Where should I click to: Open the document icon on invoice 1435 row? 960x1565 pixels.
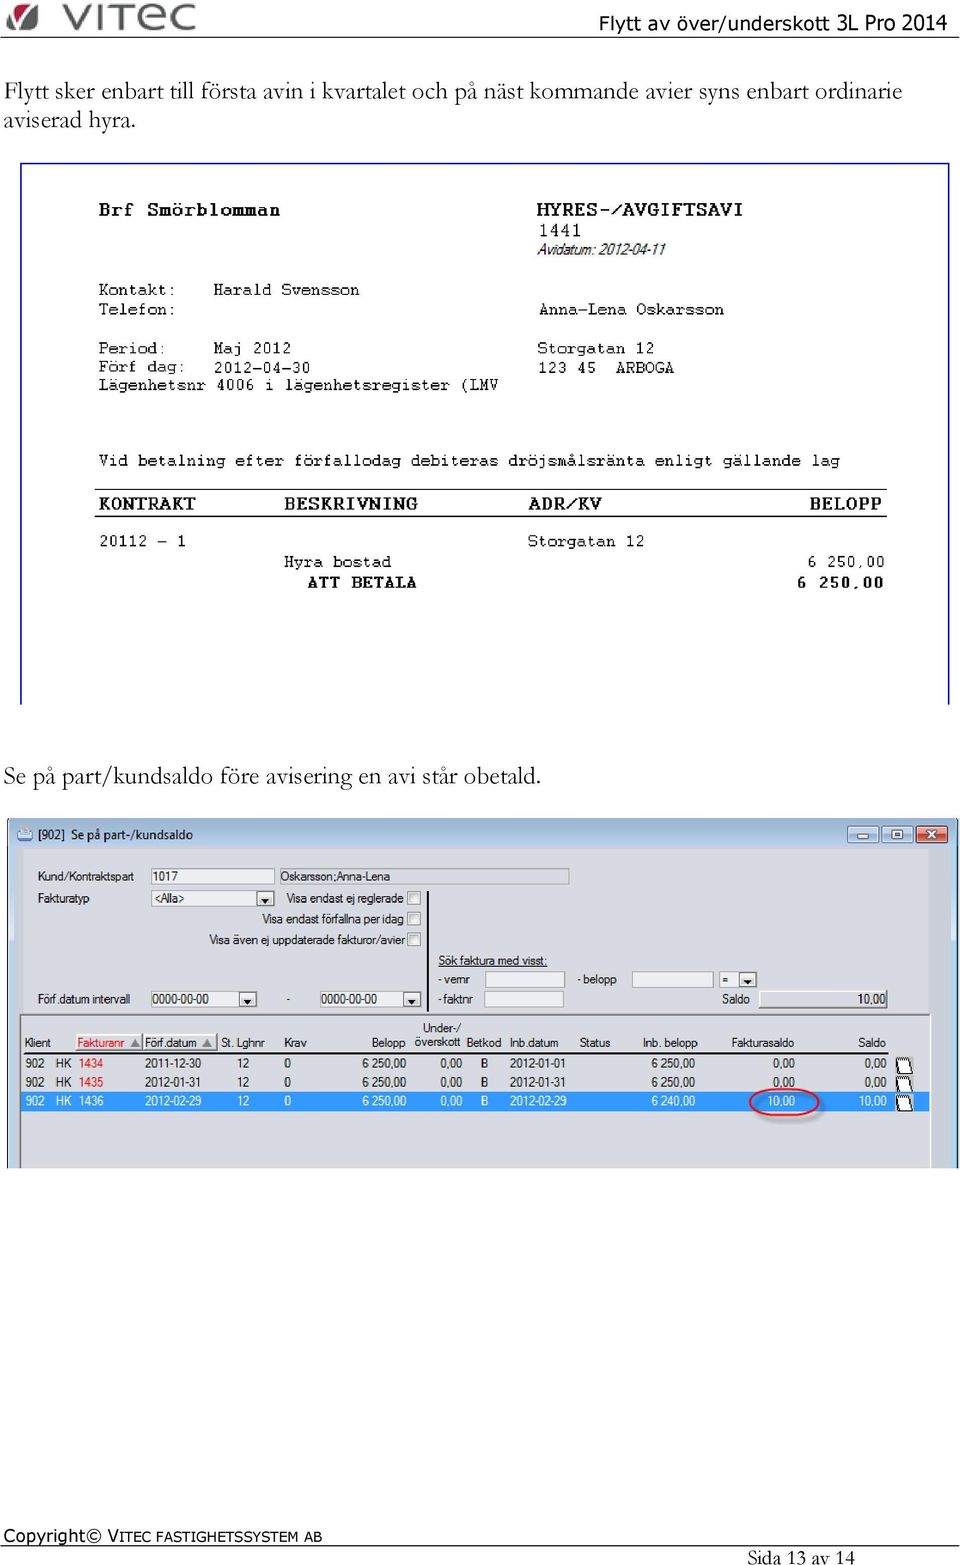[904, 1083]
